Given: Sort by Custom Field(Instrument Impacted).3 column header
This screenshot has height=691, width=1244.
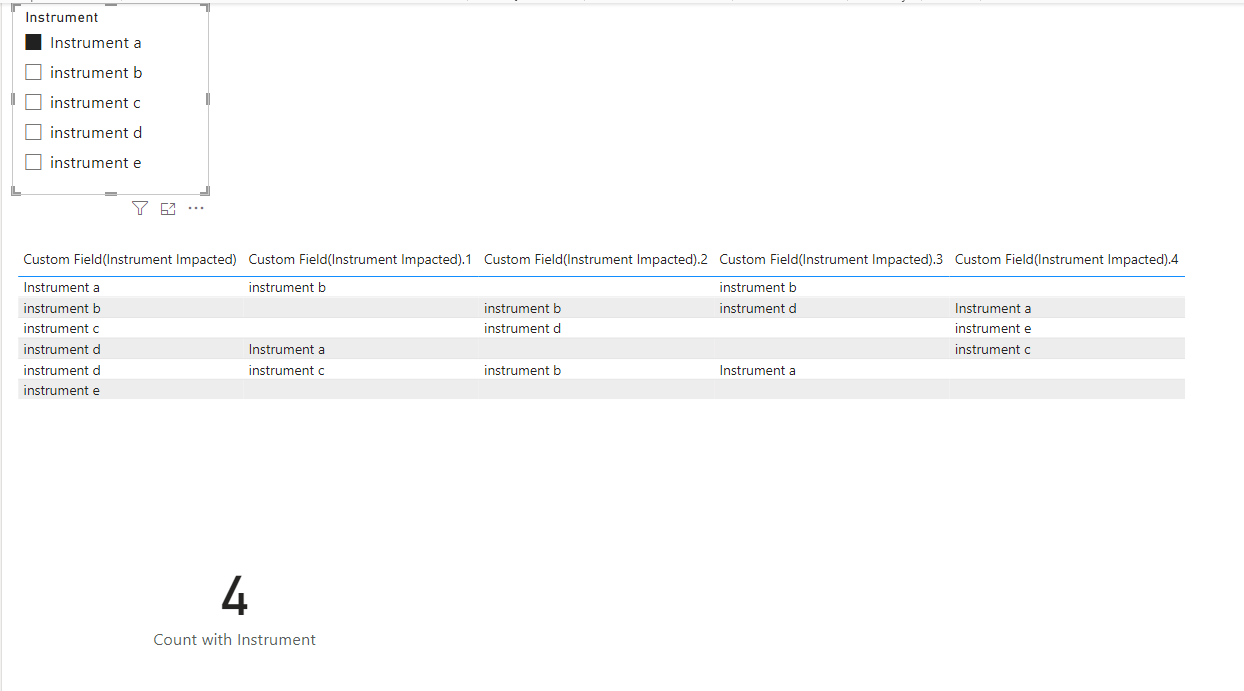Looking at the screenshot, I should [x=831, y=259].
